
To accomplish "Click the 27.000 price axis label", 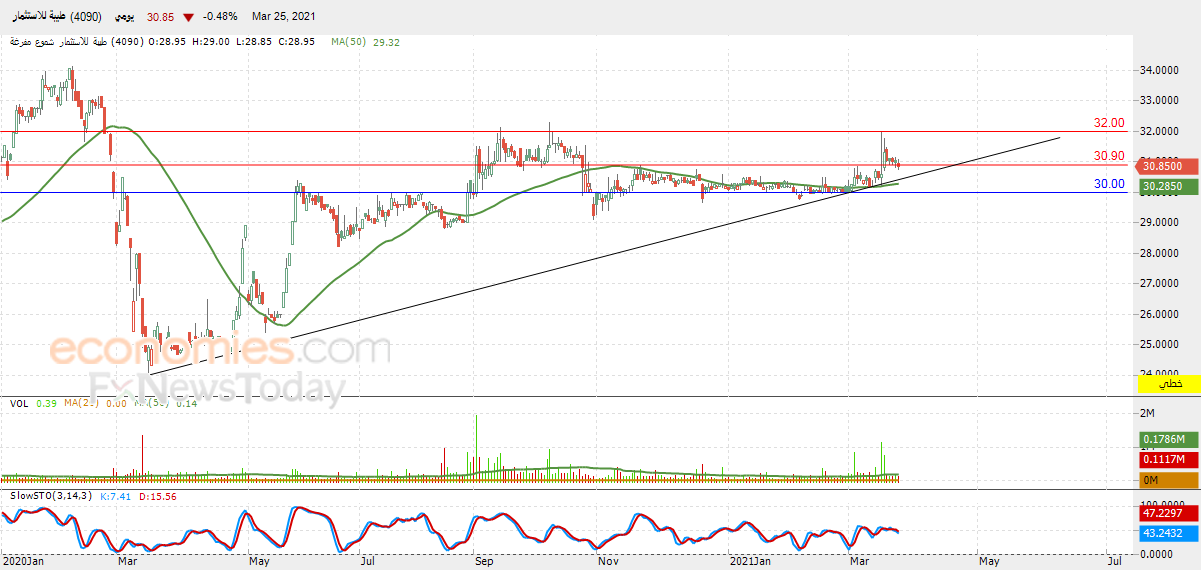I will point(1157,284).
